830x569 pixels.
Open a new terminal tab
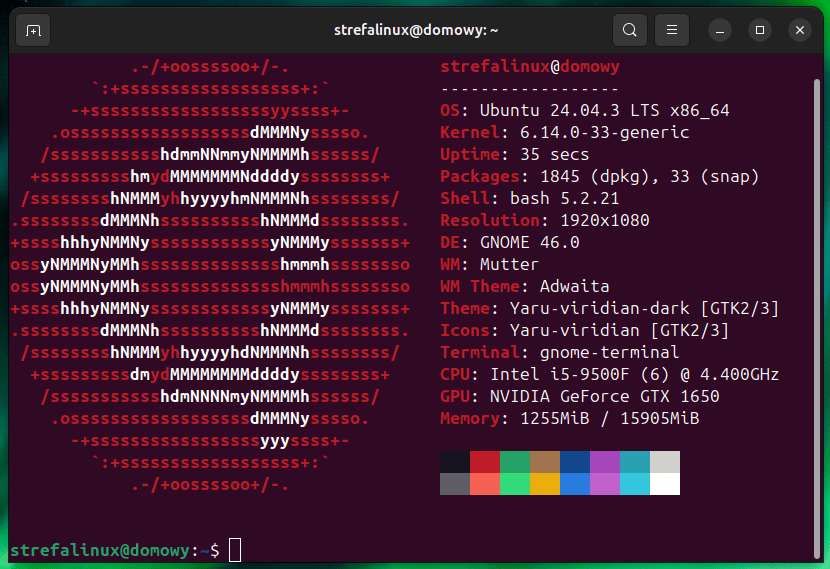pos(33,30)
